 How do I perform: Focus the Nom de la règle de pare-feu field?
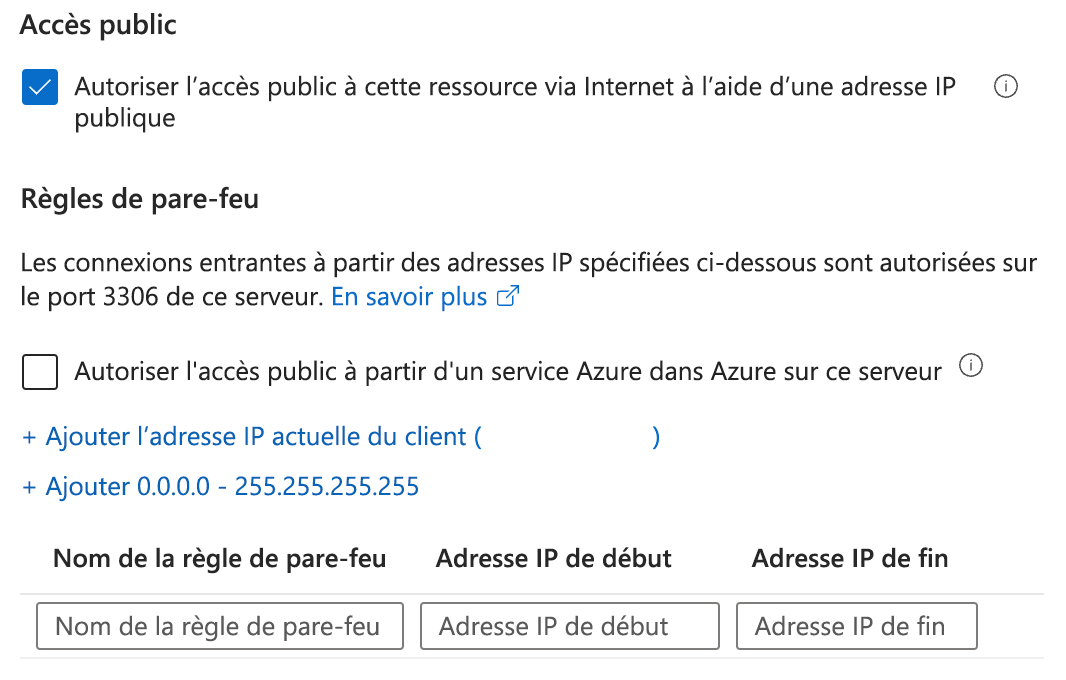click(219, 627)
